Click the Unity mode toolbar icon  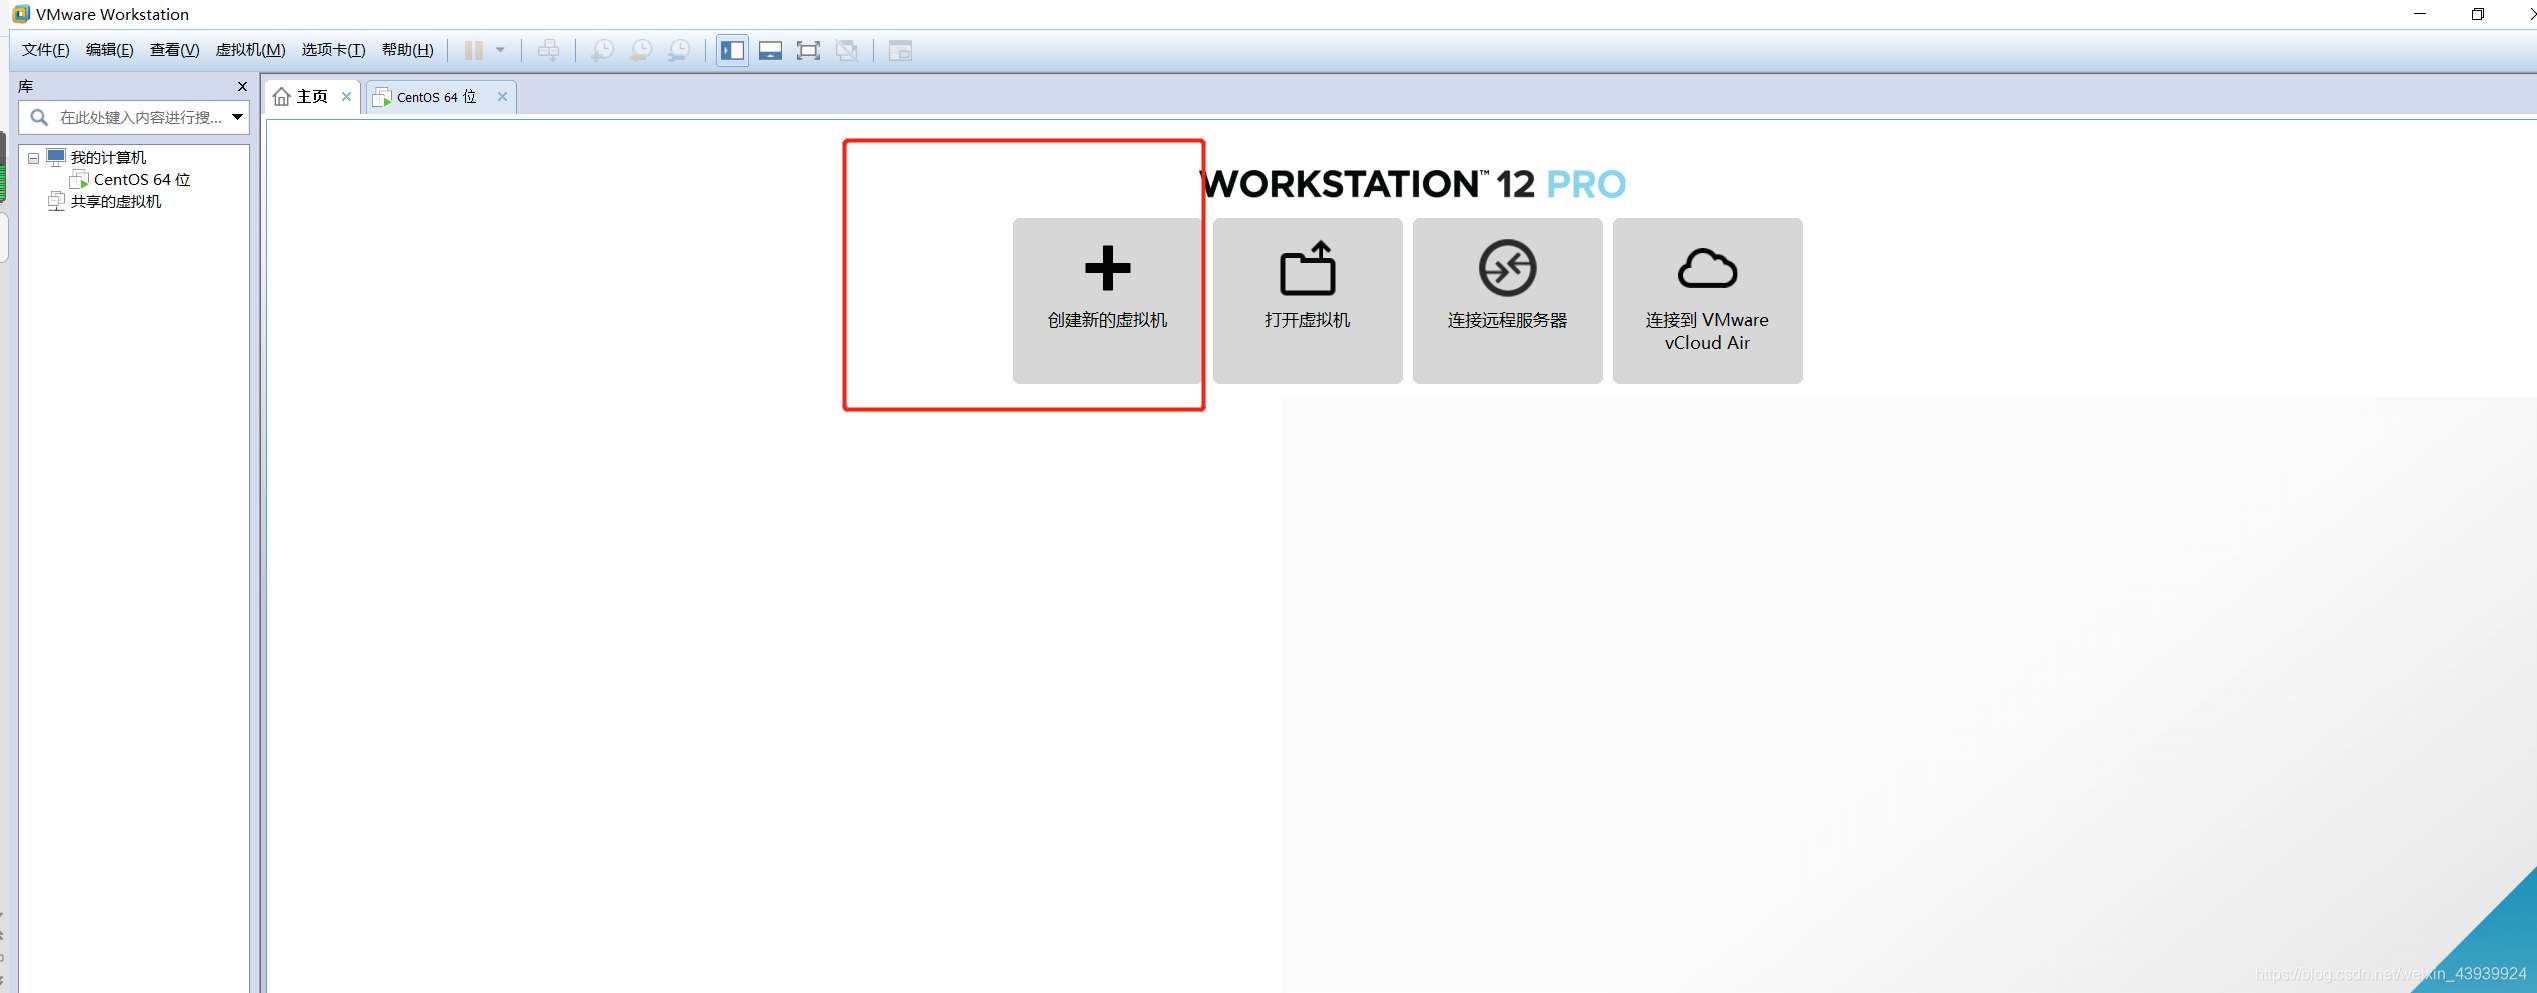click(x=847, y=50)
